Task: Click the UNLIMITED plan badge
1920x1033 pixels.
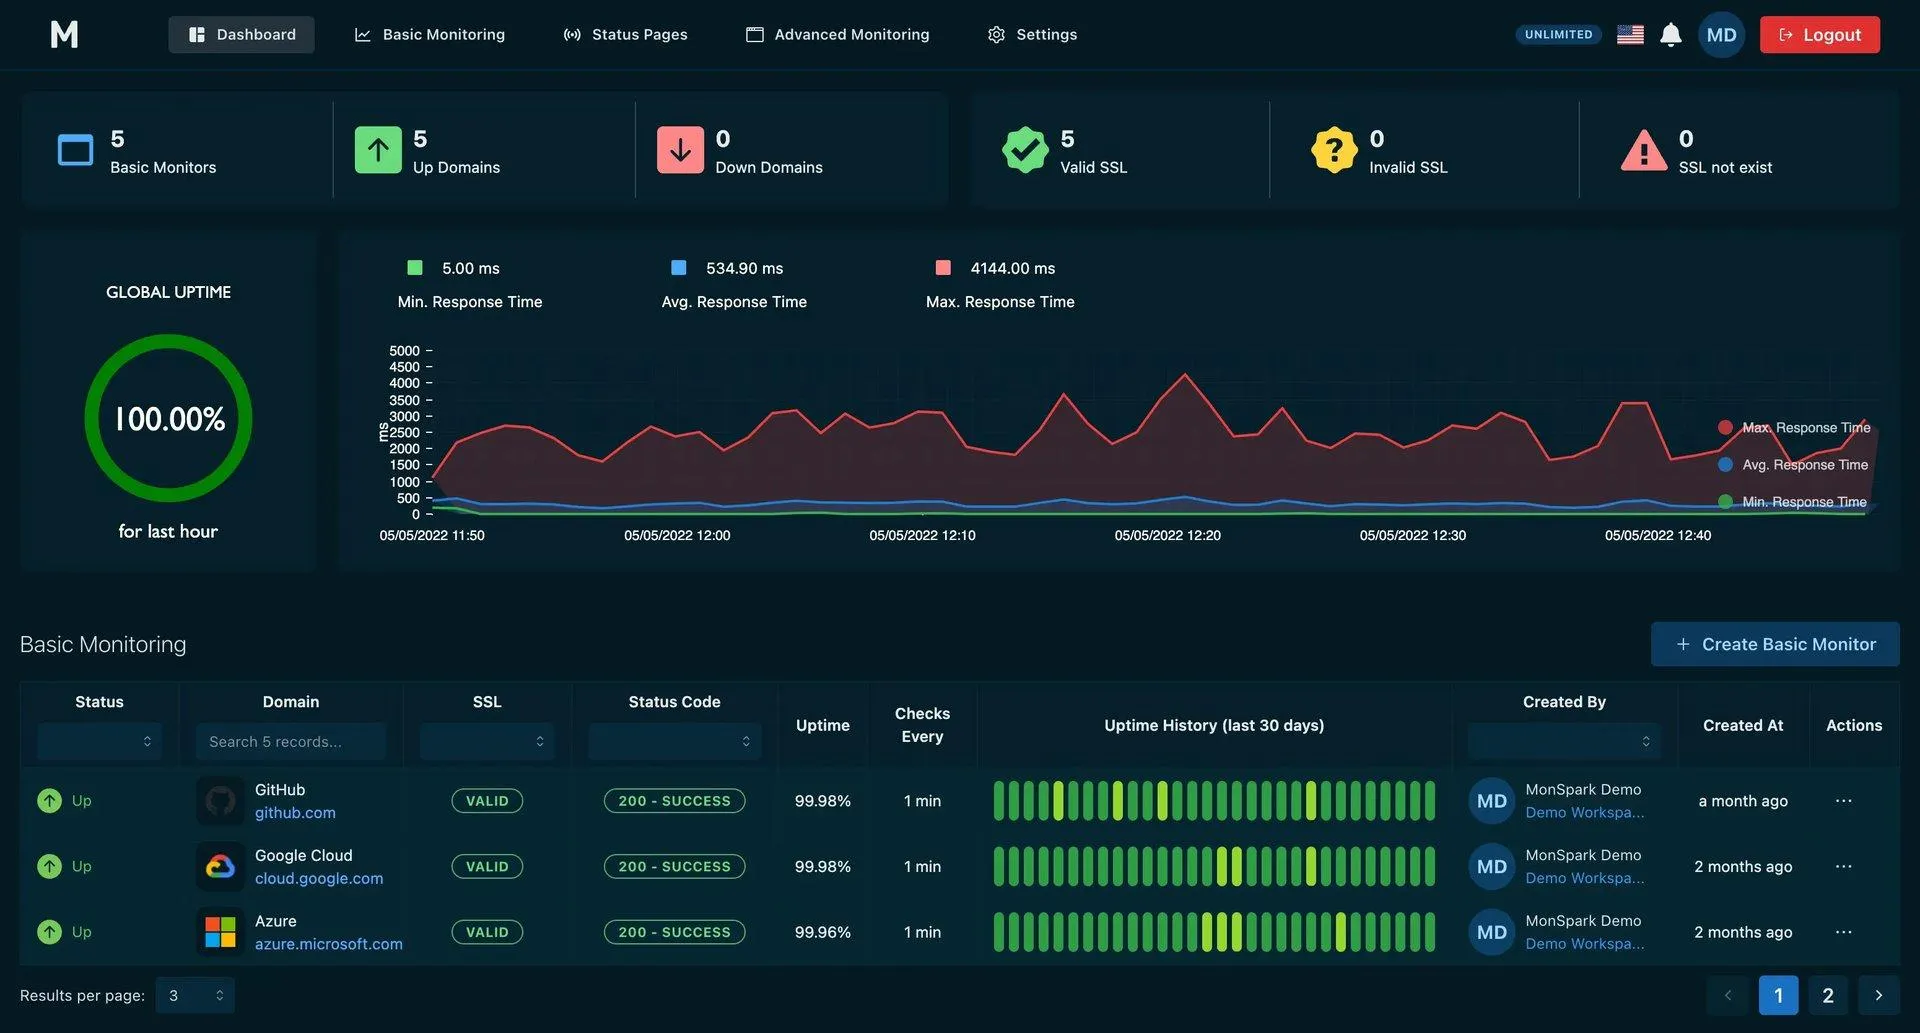Action: click(x=1558, y=35)
